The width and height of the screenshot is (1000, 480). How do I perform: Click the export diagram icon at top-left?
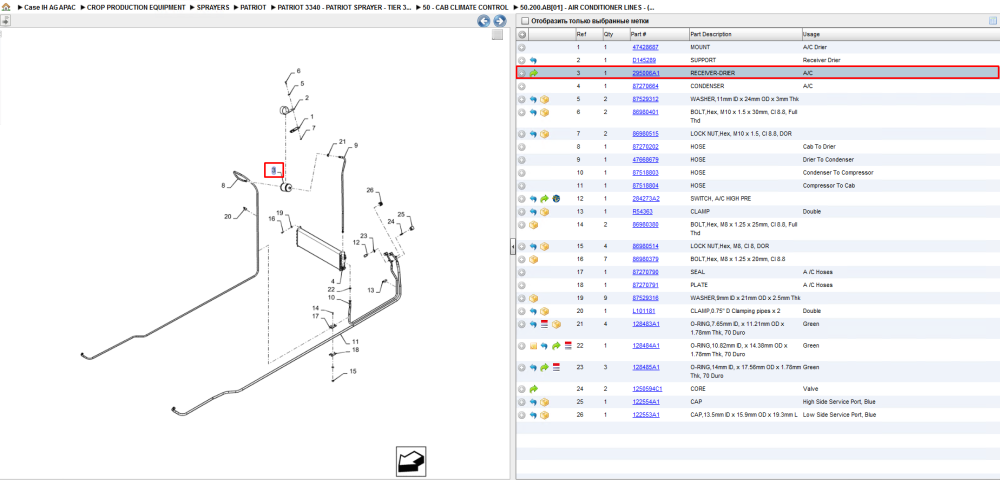[6, 20]
